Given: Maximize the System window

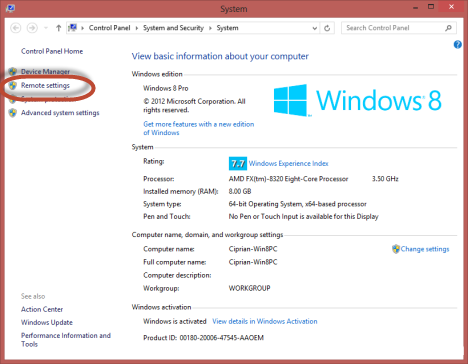Looking at the screenshot, I should point(431,7).
